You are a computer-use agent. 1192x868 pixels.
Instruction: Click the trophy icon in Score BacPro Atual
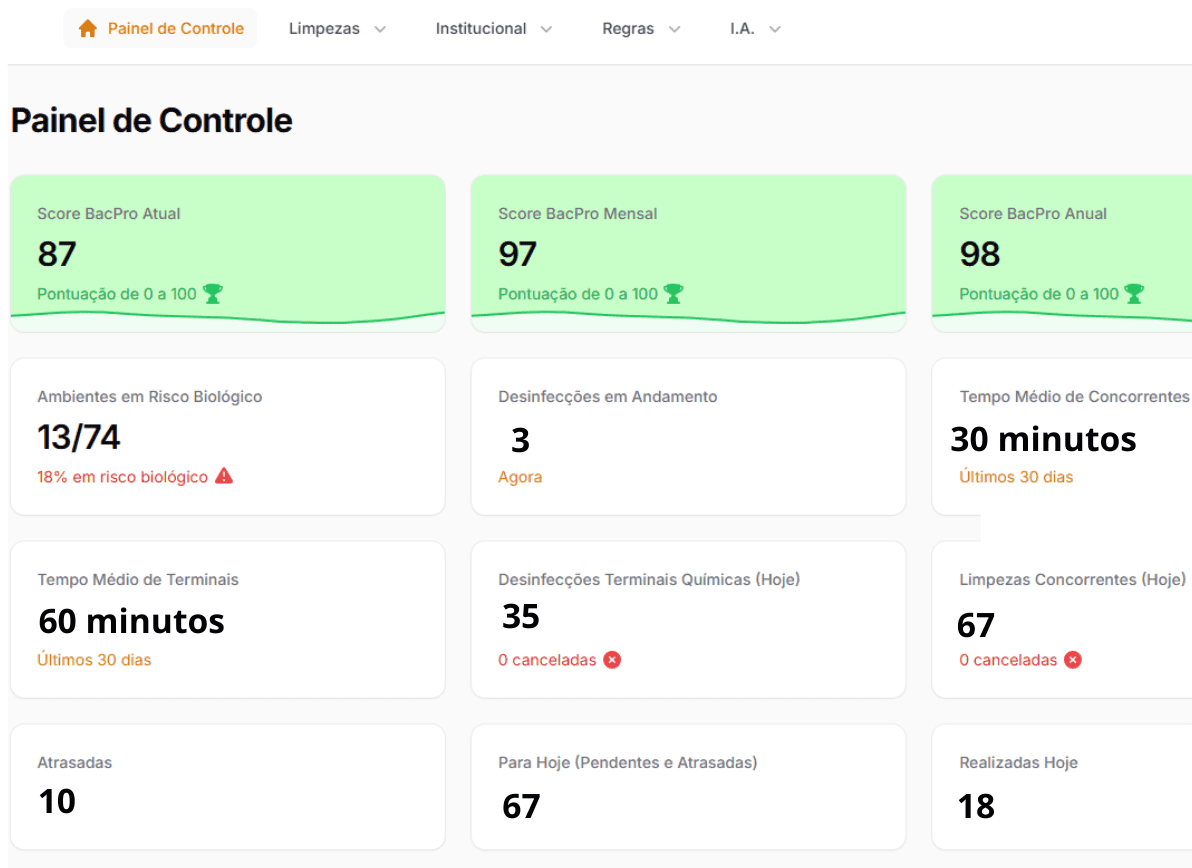point(213,293)
